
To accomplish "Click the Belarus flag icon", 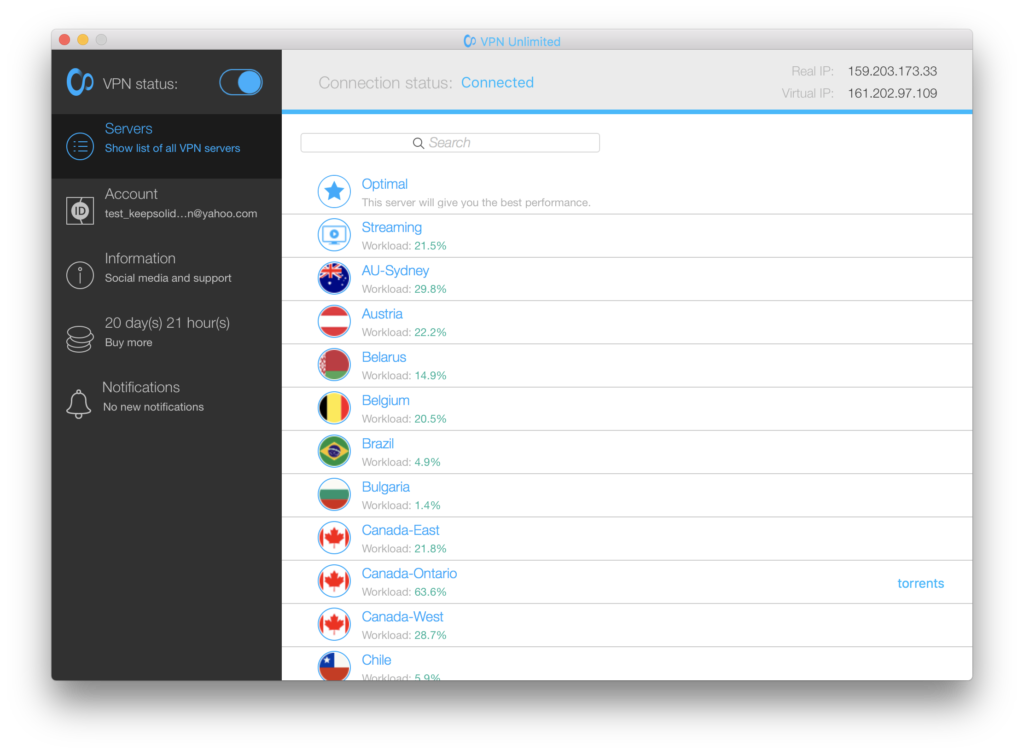I will 334,364.
